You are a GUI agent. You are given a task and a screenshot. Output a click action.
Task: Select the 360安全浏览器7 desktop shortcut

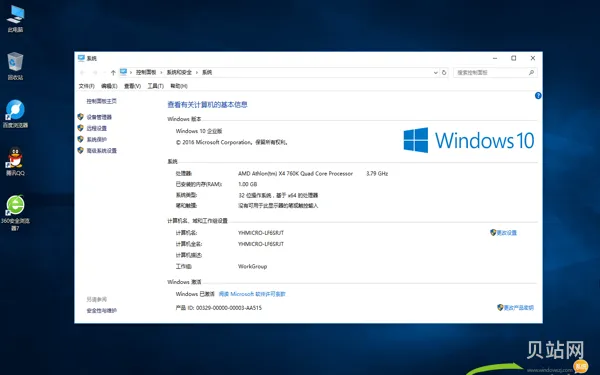tap(15, 212)
